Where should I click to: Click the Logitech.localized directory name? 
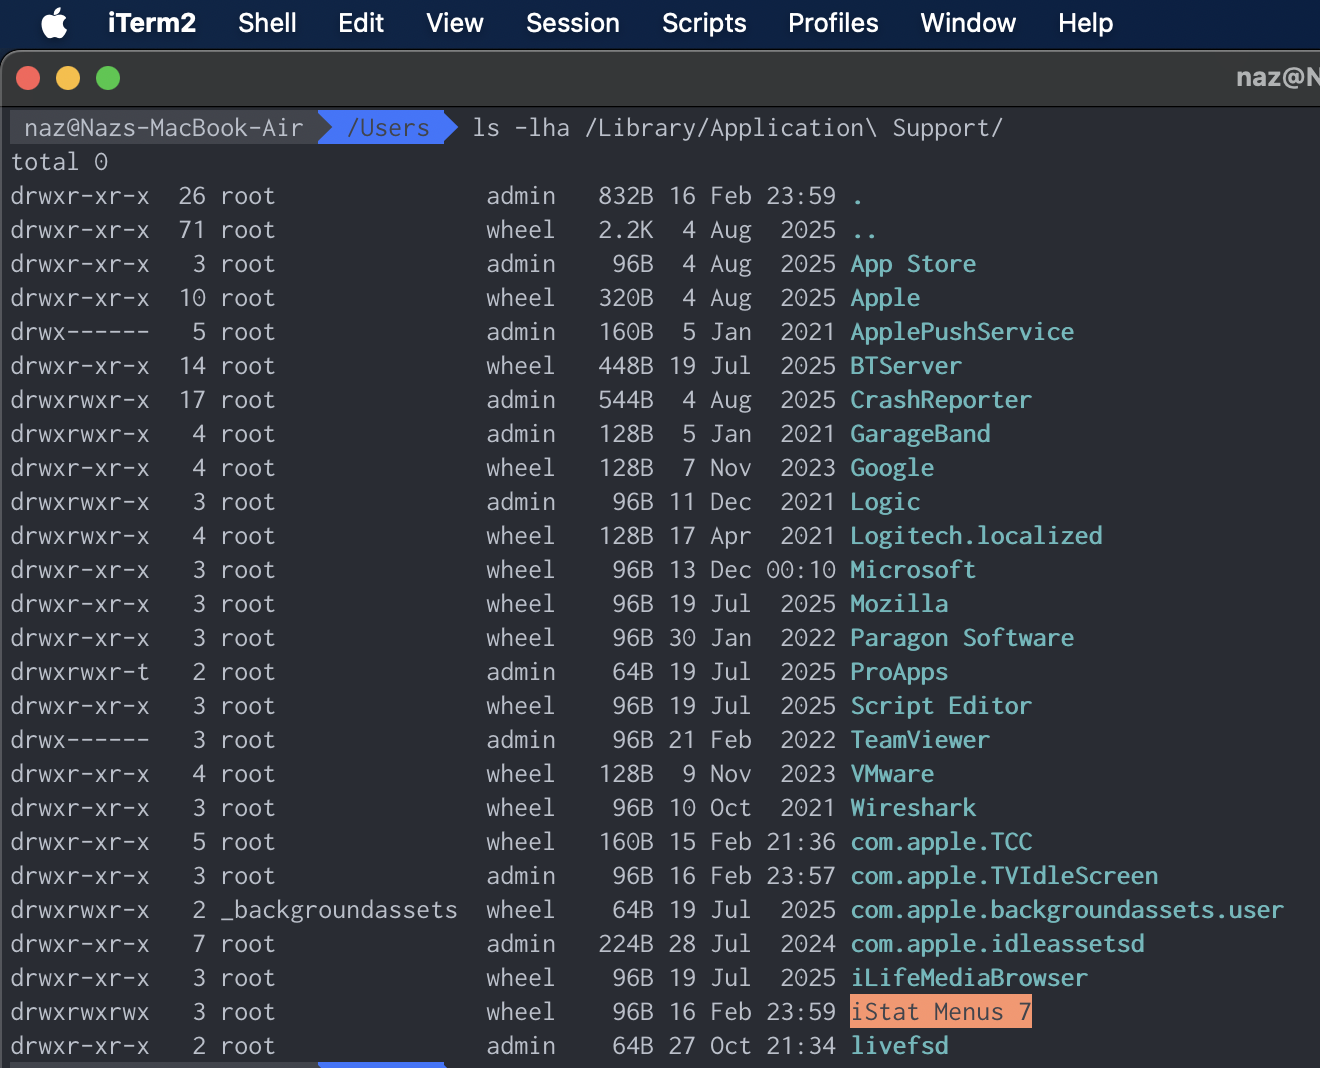click(976, 536)
